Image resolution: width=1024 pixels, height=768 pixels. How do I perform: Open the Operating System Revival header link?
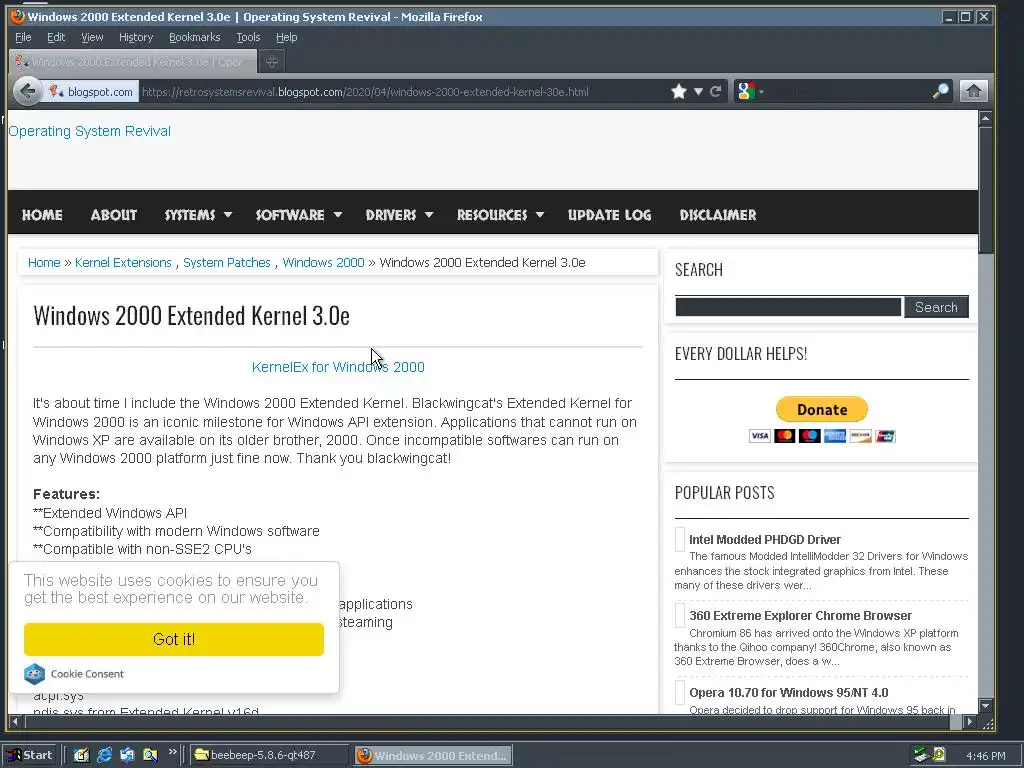89,131
